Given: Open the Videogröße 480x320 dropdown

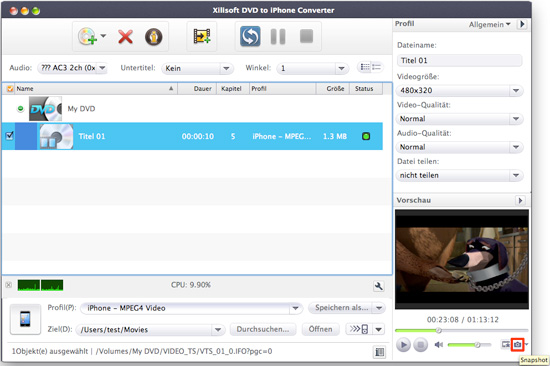Looking at the screenshot, I should [x=460, y=90].
